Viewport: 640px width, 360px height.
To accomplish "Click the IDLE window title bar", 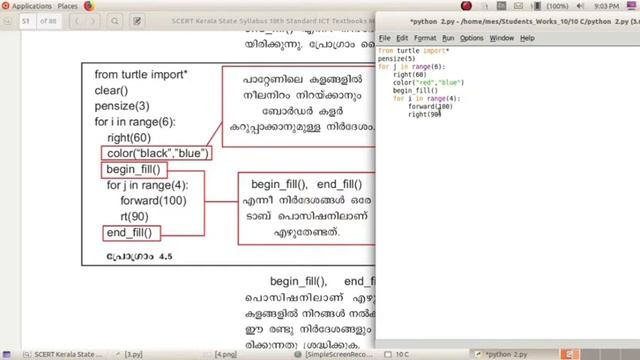I will click(x=508, y=21).
